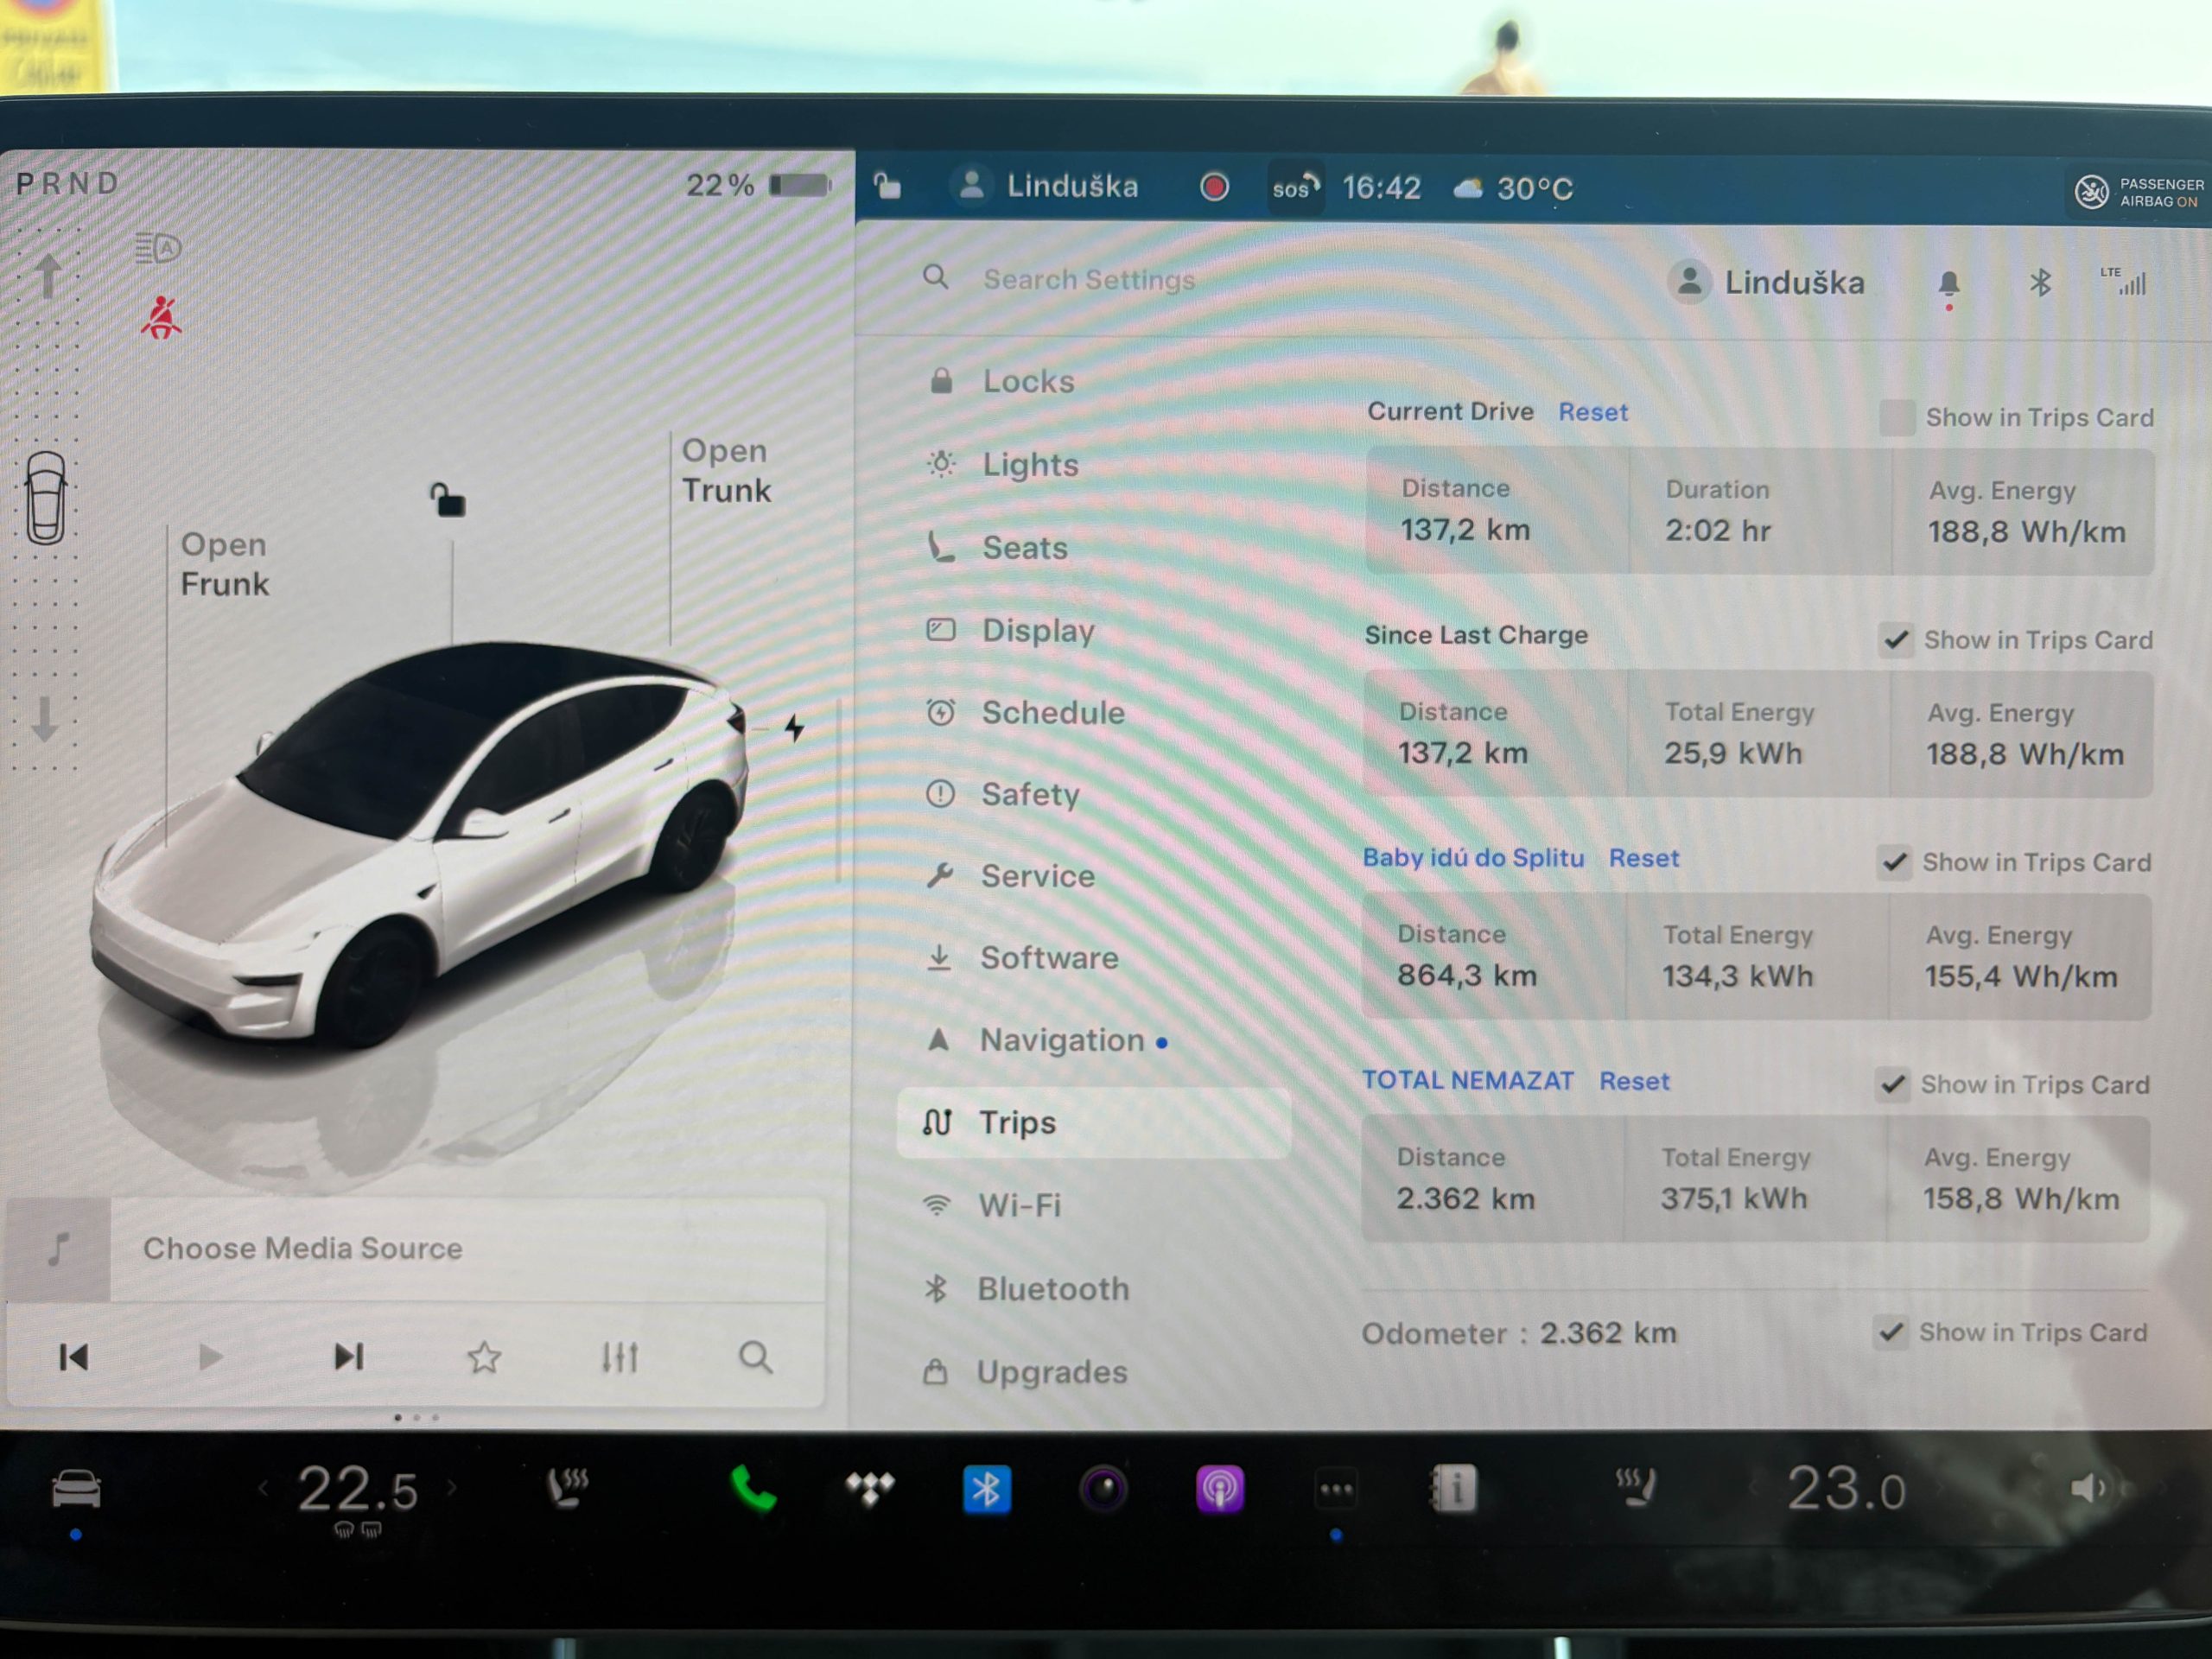Open the Seats settings menu
This screenshot has width=2212, height=1659.
1095,547
